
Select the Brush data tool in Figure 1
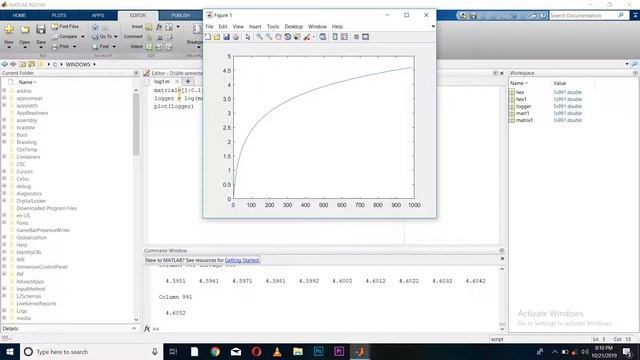pos(307,37)
